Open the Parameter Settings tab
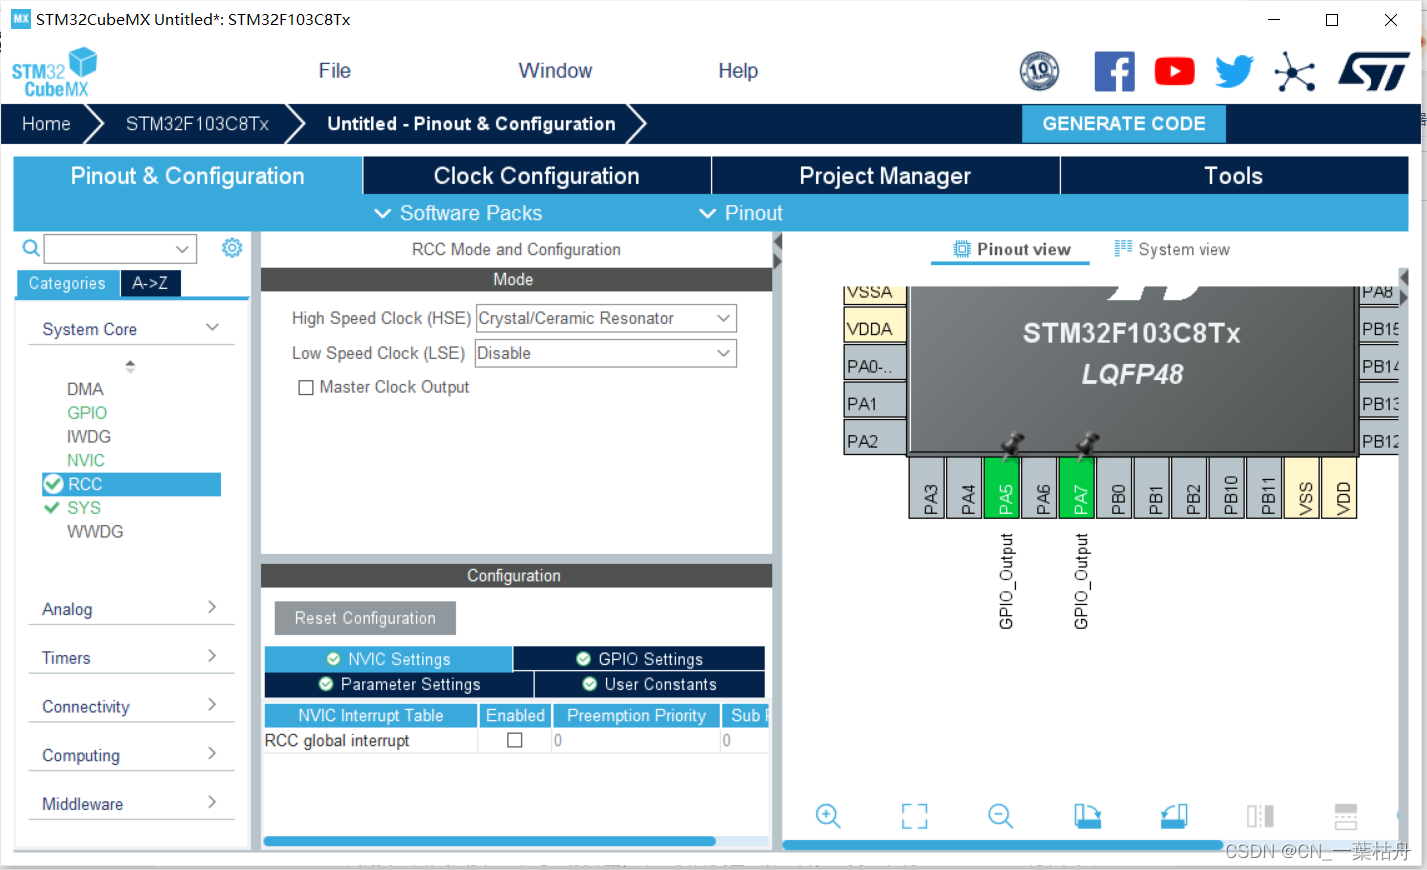The image size is (1427, 870). pos(399,684)
